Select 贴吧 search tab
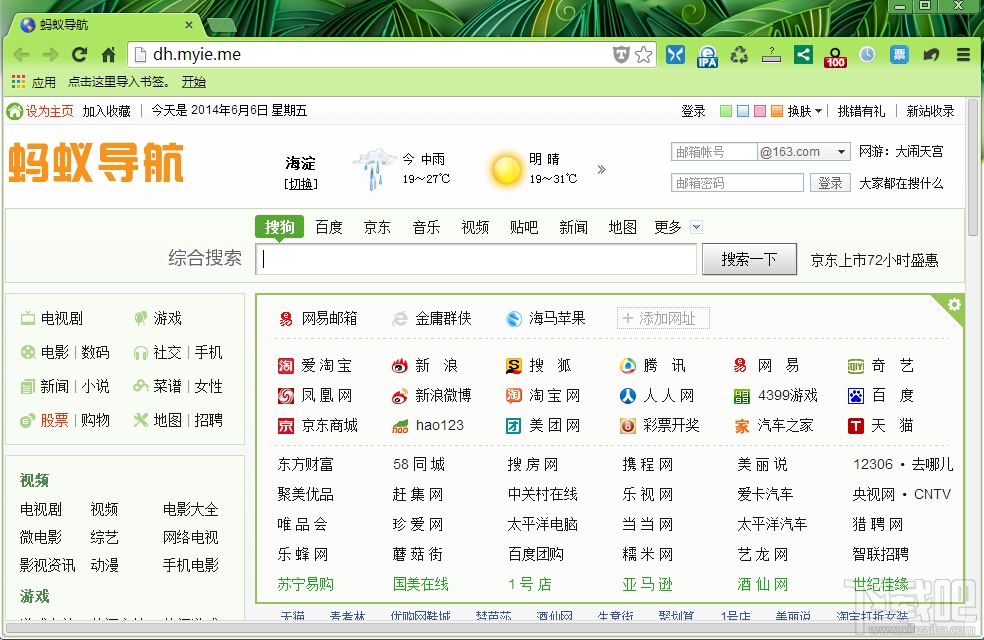This screenshot has height=640, width=984. tap(524, 227)
